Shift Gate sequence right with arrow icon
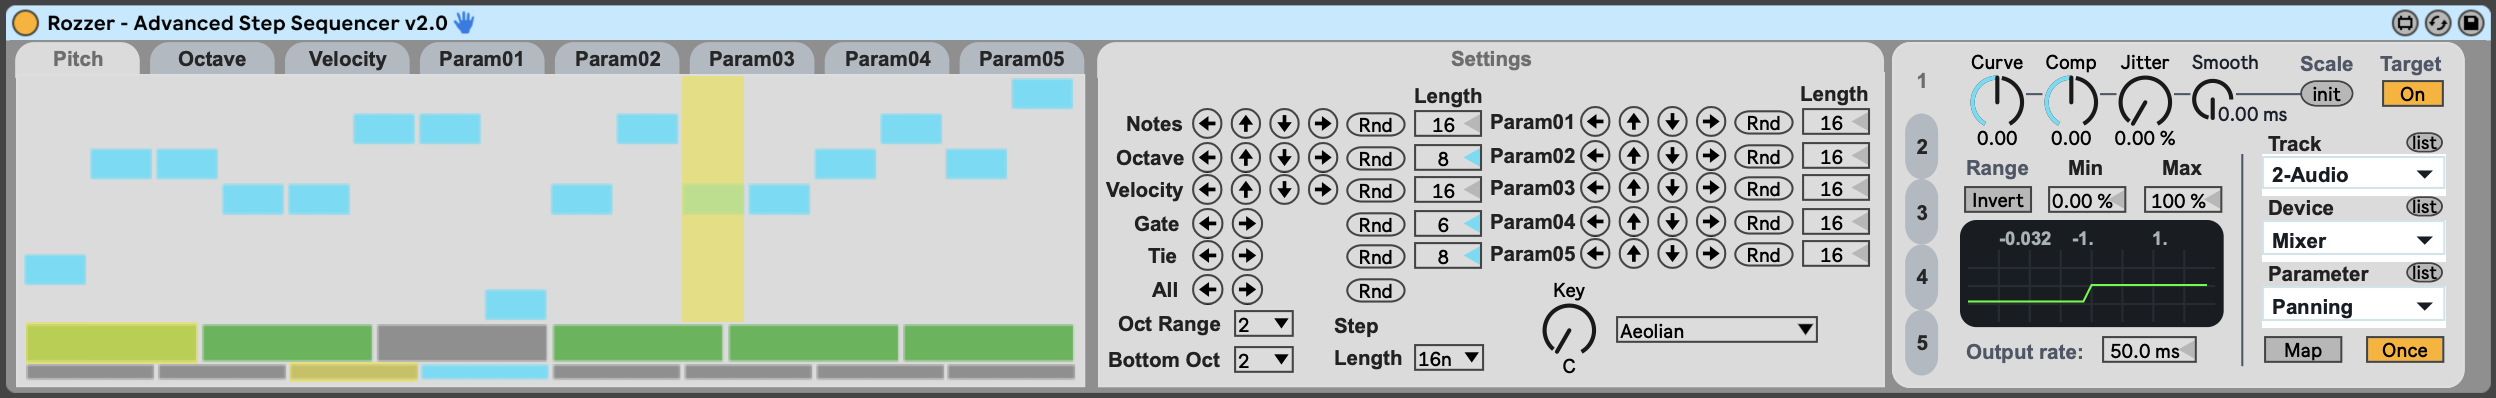The width and height of the screenshot is (2496, 398). (x=1246, y=223)
